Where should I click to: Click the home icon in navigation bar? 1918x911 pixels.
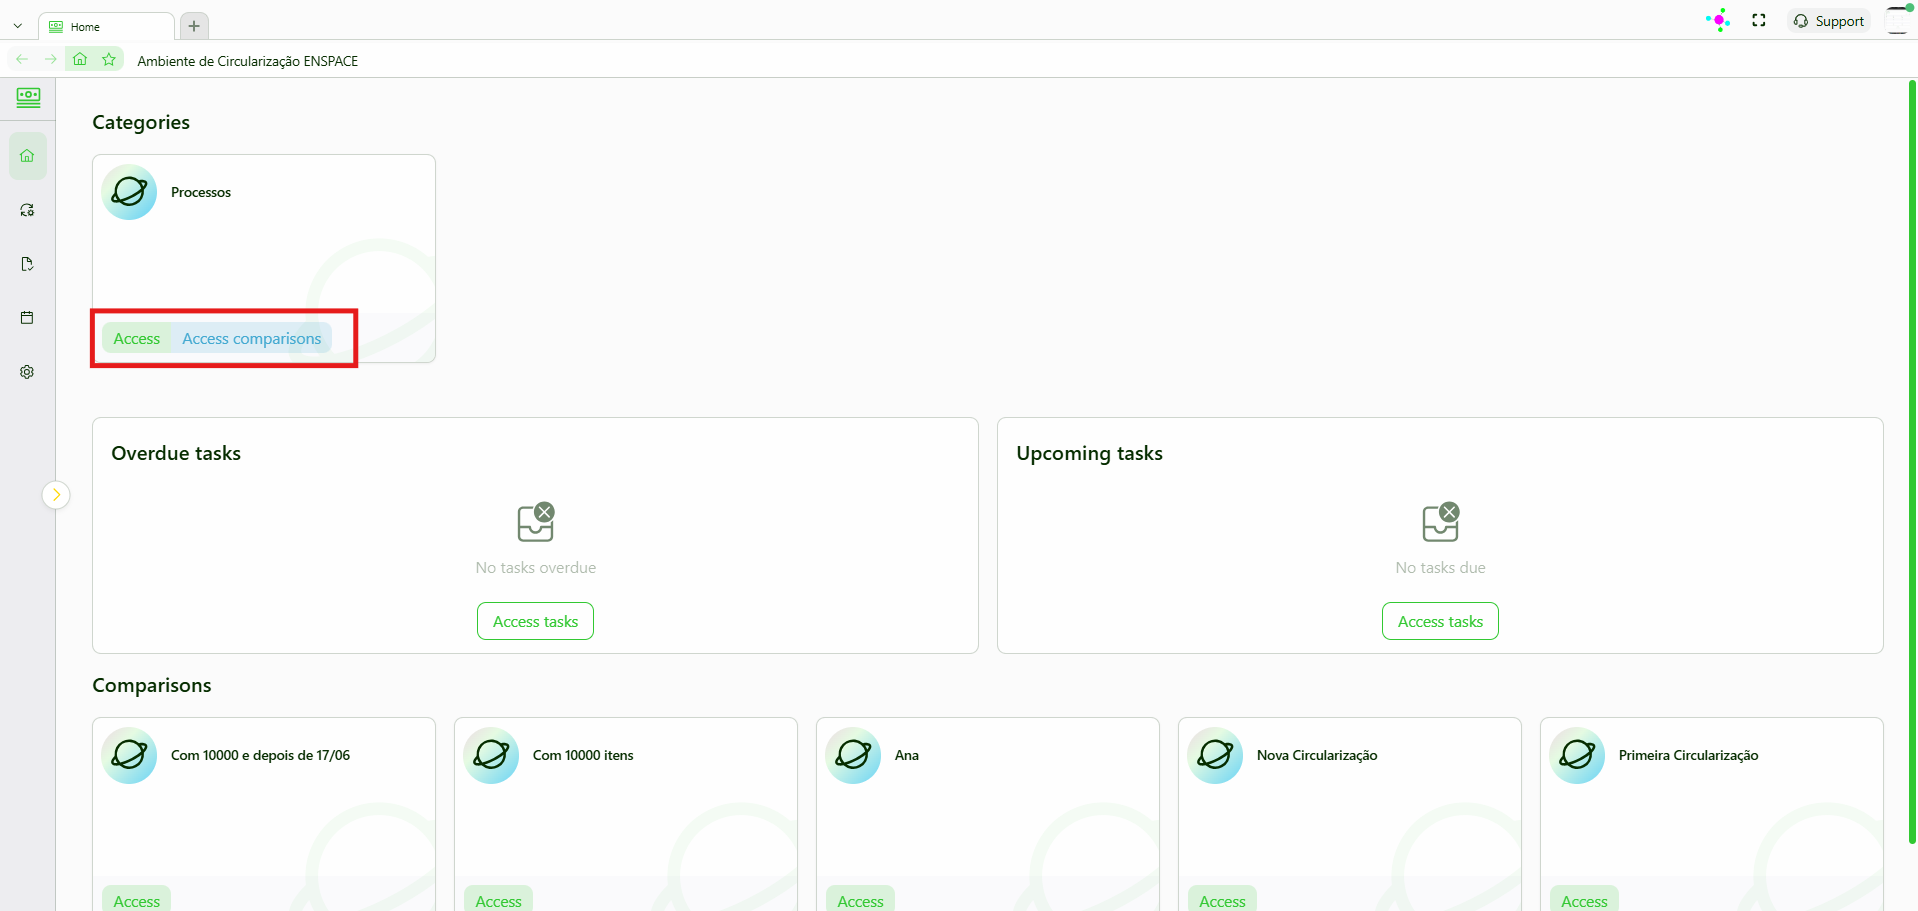pos(80,60)
